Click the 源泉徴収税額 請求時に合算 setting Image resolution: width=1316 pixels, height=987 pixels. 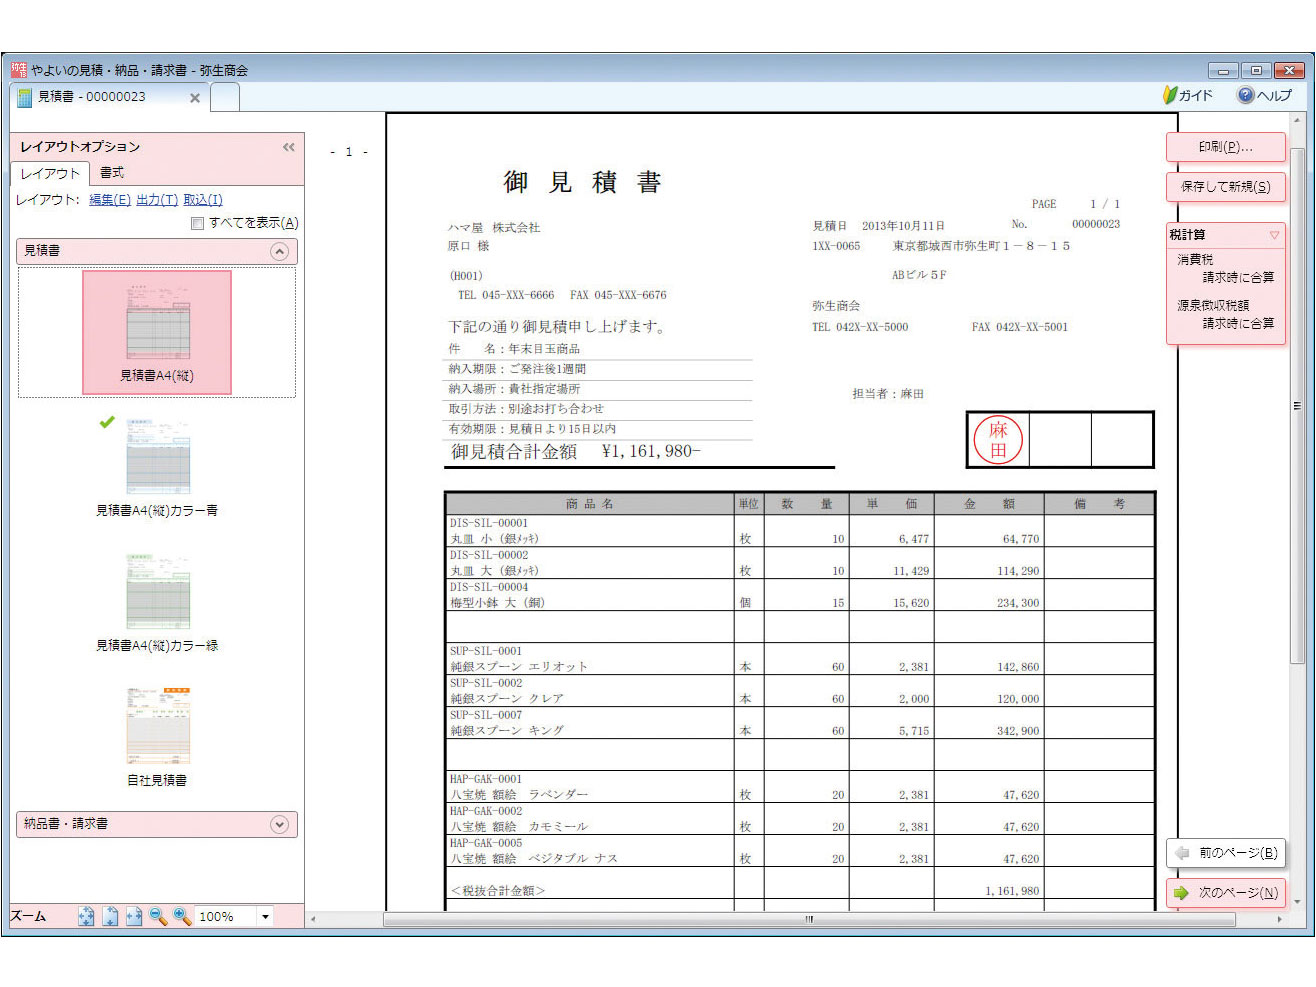1225,314
